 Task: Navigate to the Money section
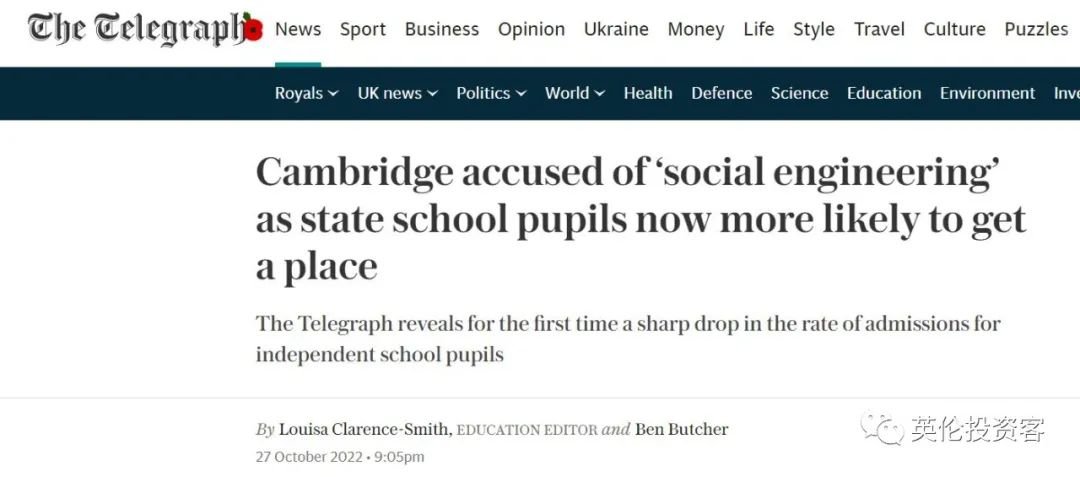click(x=696, y=29)
